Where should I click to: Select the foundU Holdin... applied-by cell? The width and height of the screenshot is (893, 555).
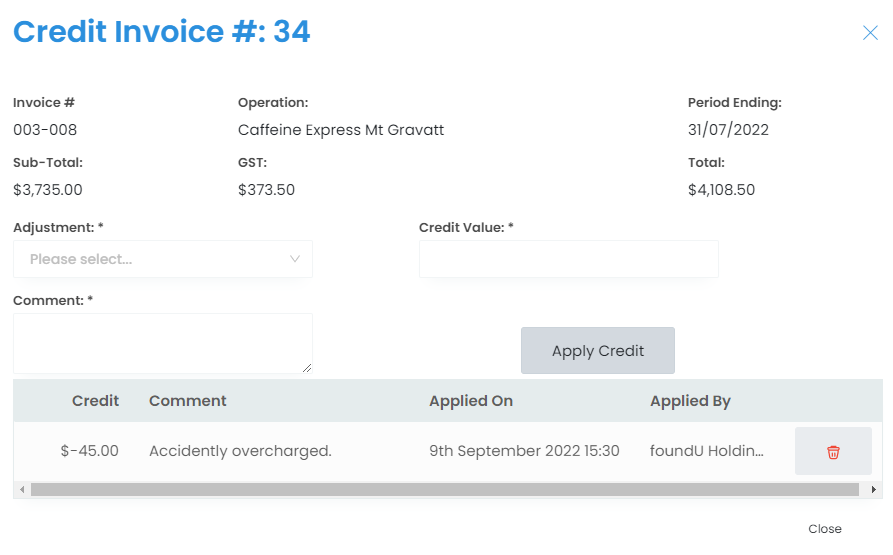pyautogui.click(x=706, y=451)
